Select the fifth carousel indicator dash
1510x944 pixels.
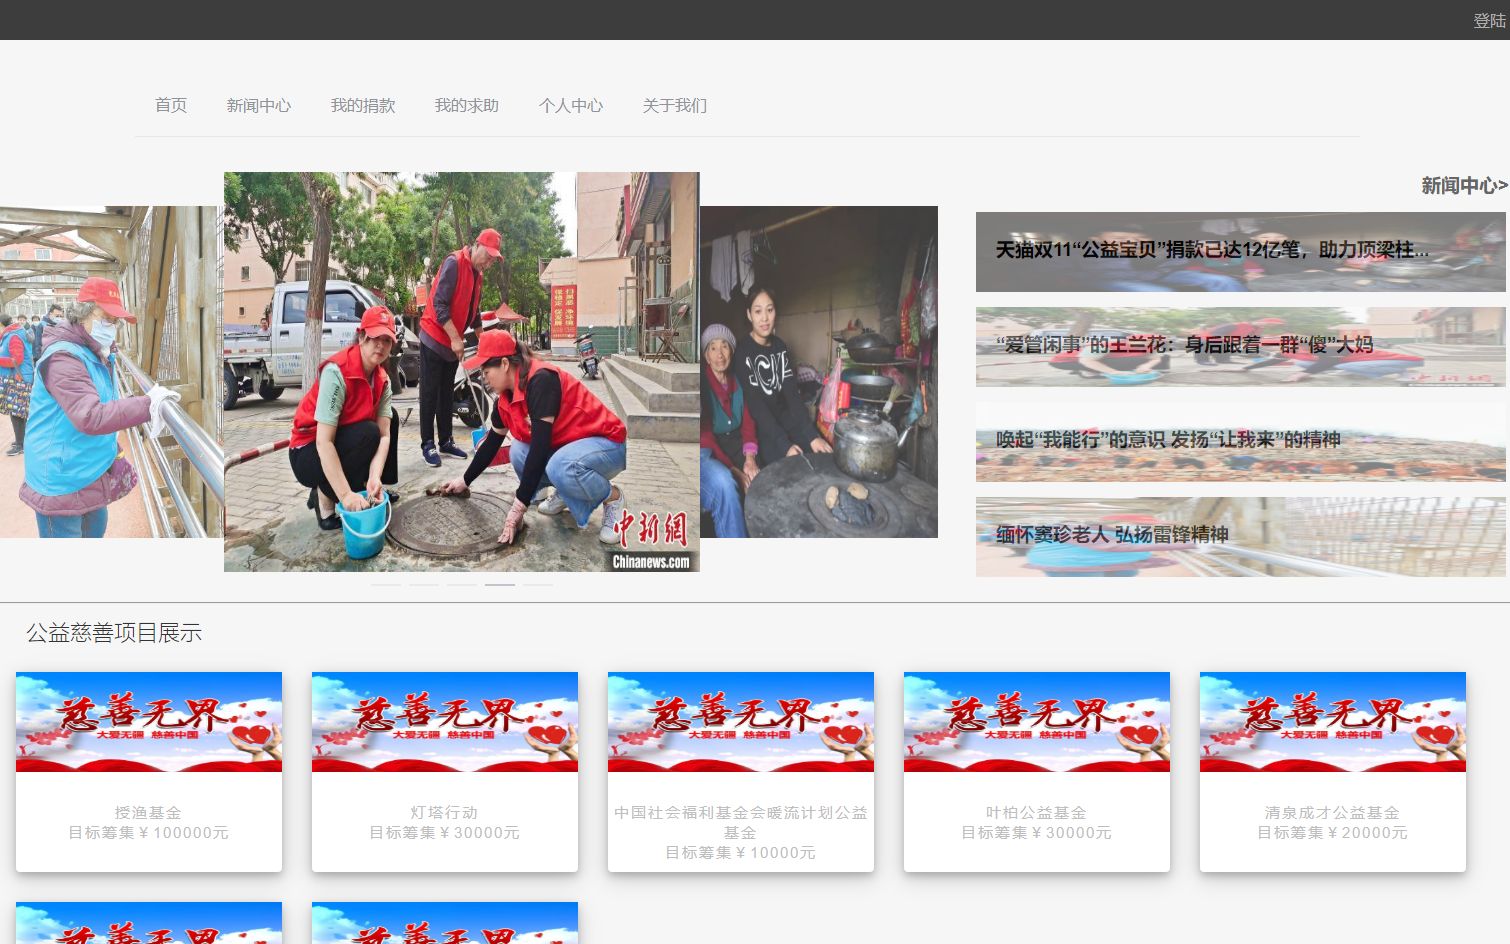pos(538,584)
